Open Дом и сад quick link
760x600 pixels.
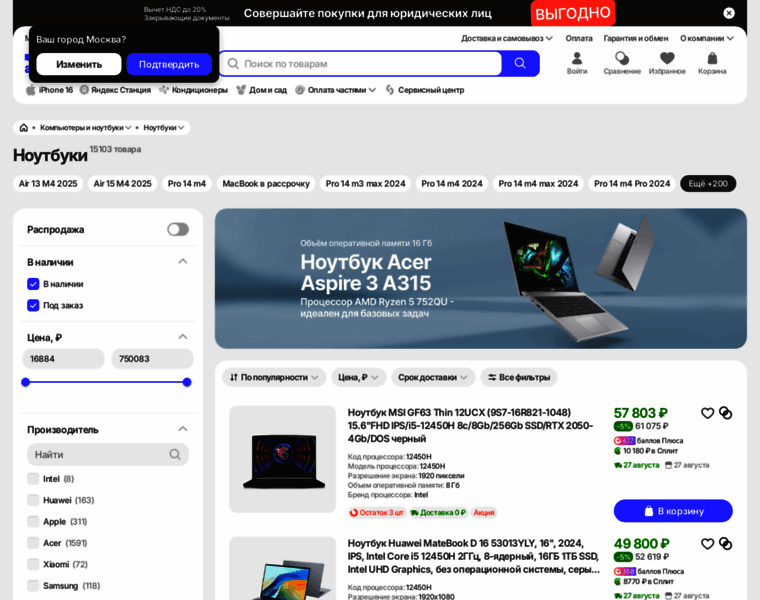coord(261,90)
